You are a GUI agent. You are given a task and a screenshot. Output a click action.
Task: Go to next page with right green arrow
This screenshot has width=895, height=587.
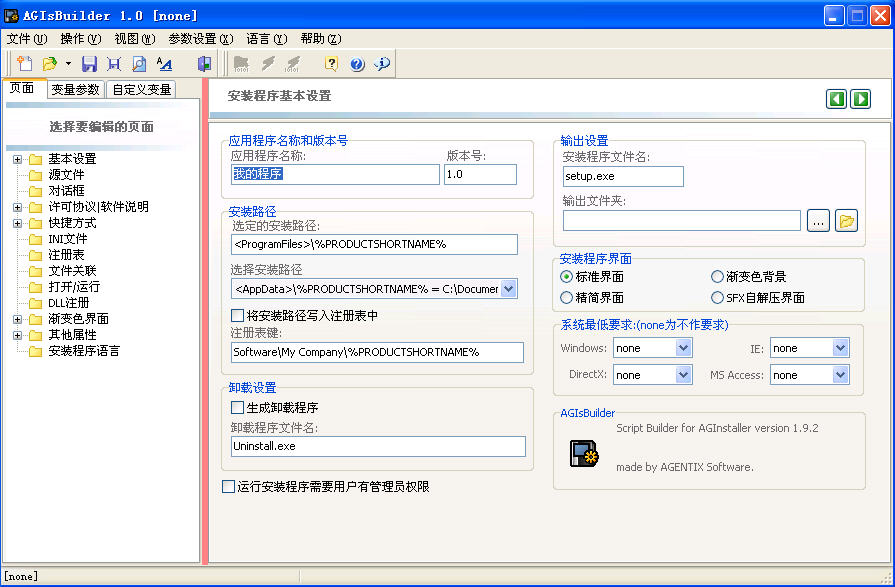tap(860, 98)
